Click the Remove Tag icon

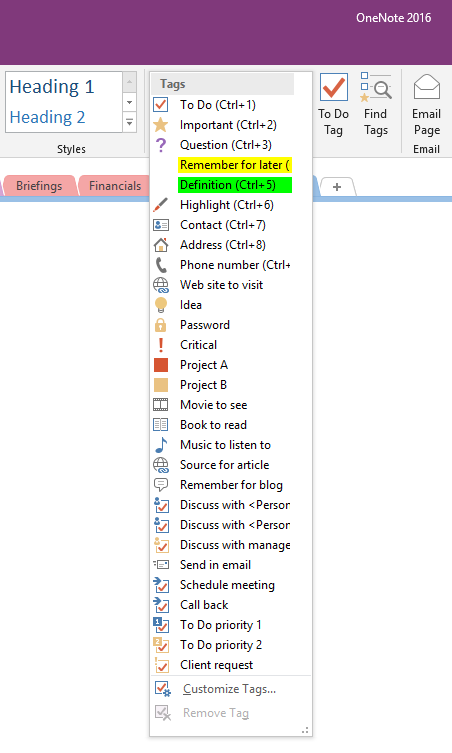click(162, 713)
